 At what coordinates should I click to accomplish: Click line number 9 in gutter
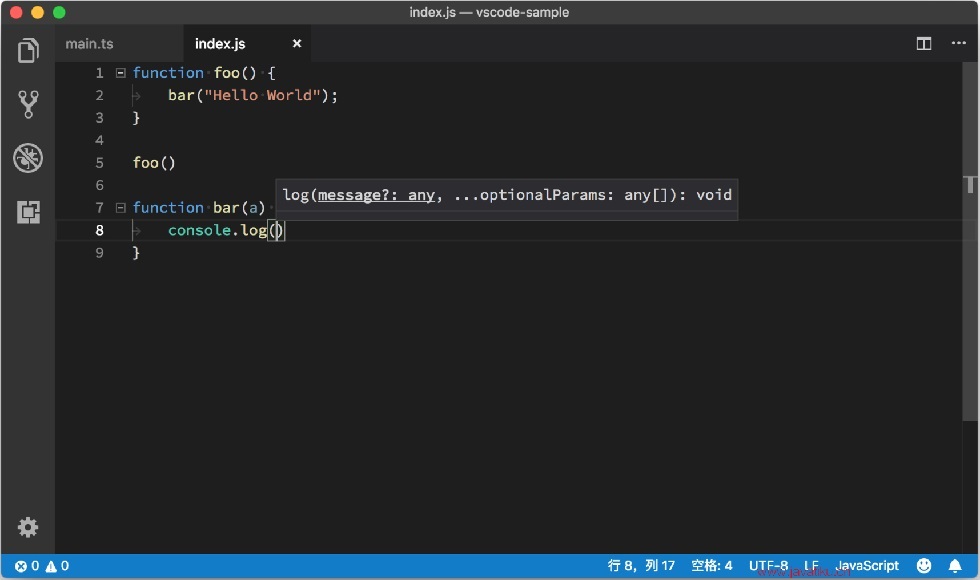click(x=99, y=252)
